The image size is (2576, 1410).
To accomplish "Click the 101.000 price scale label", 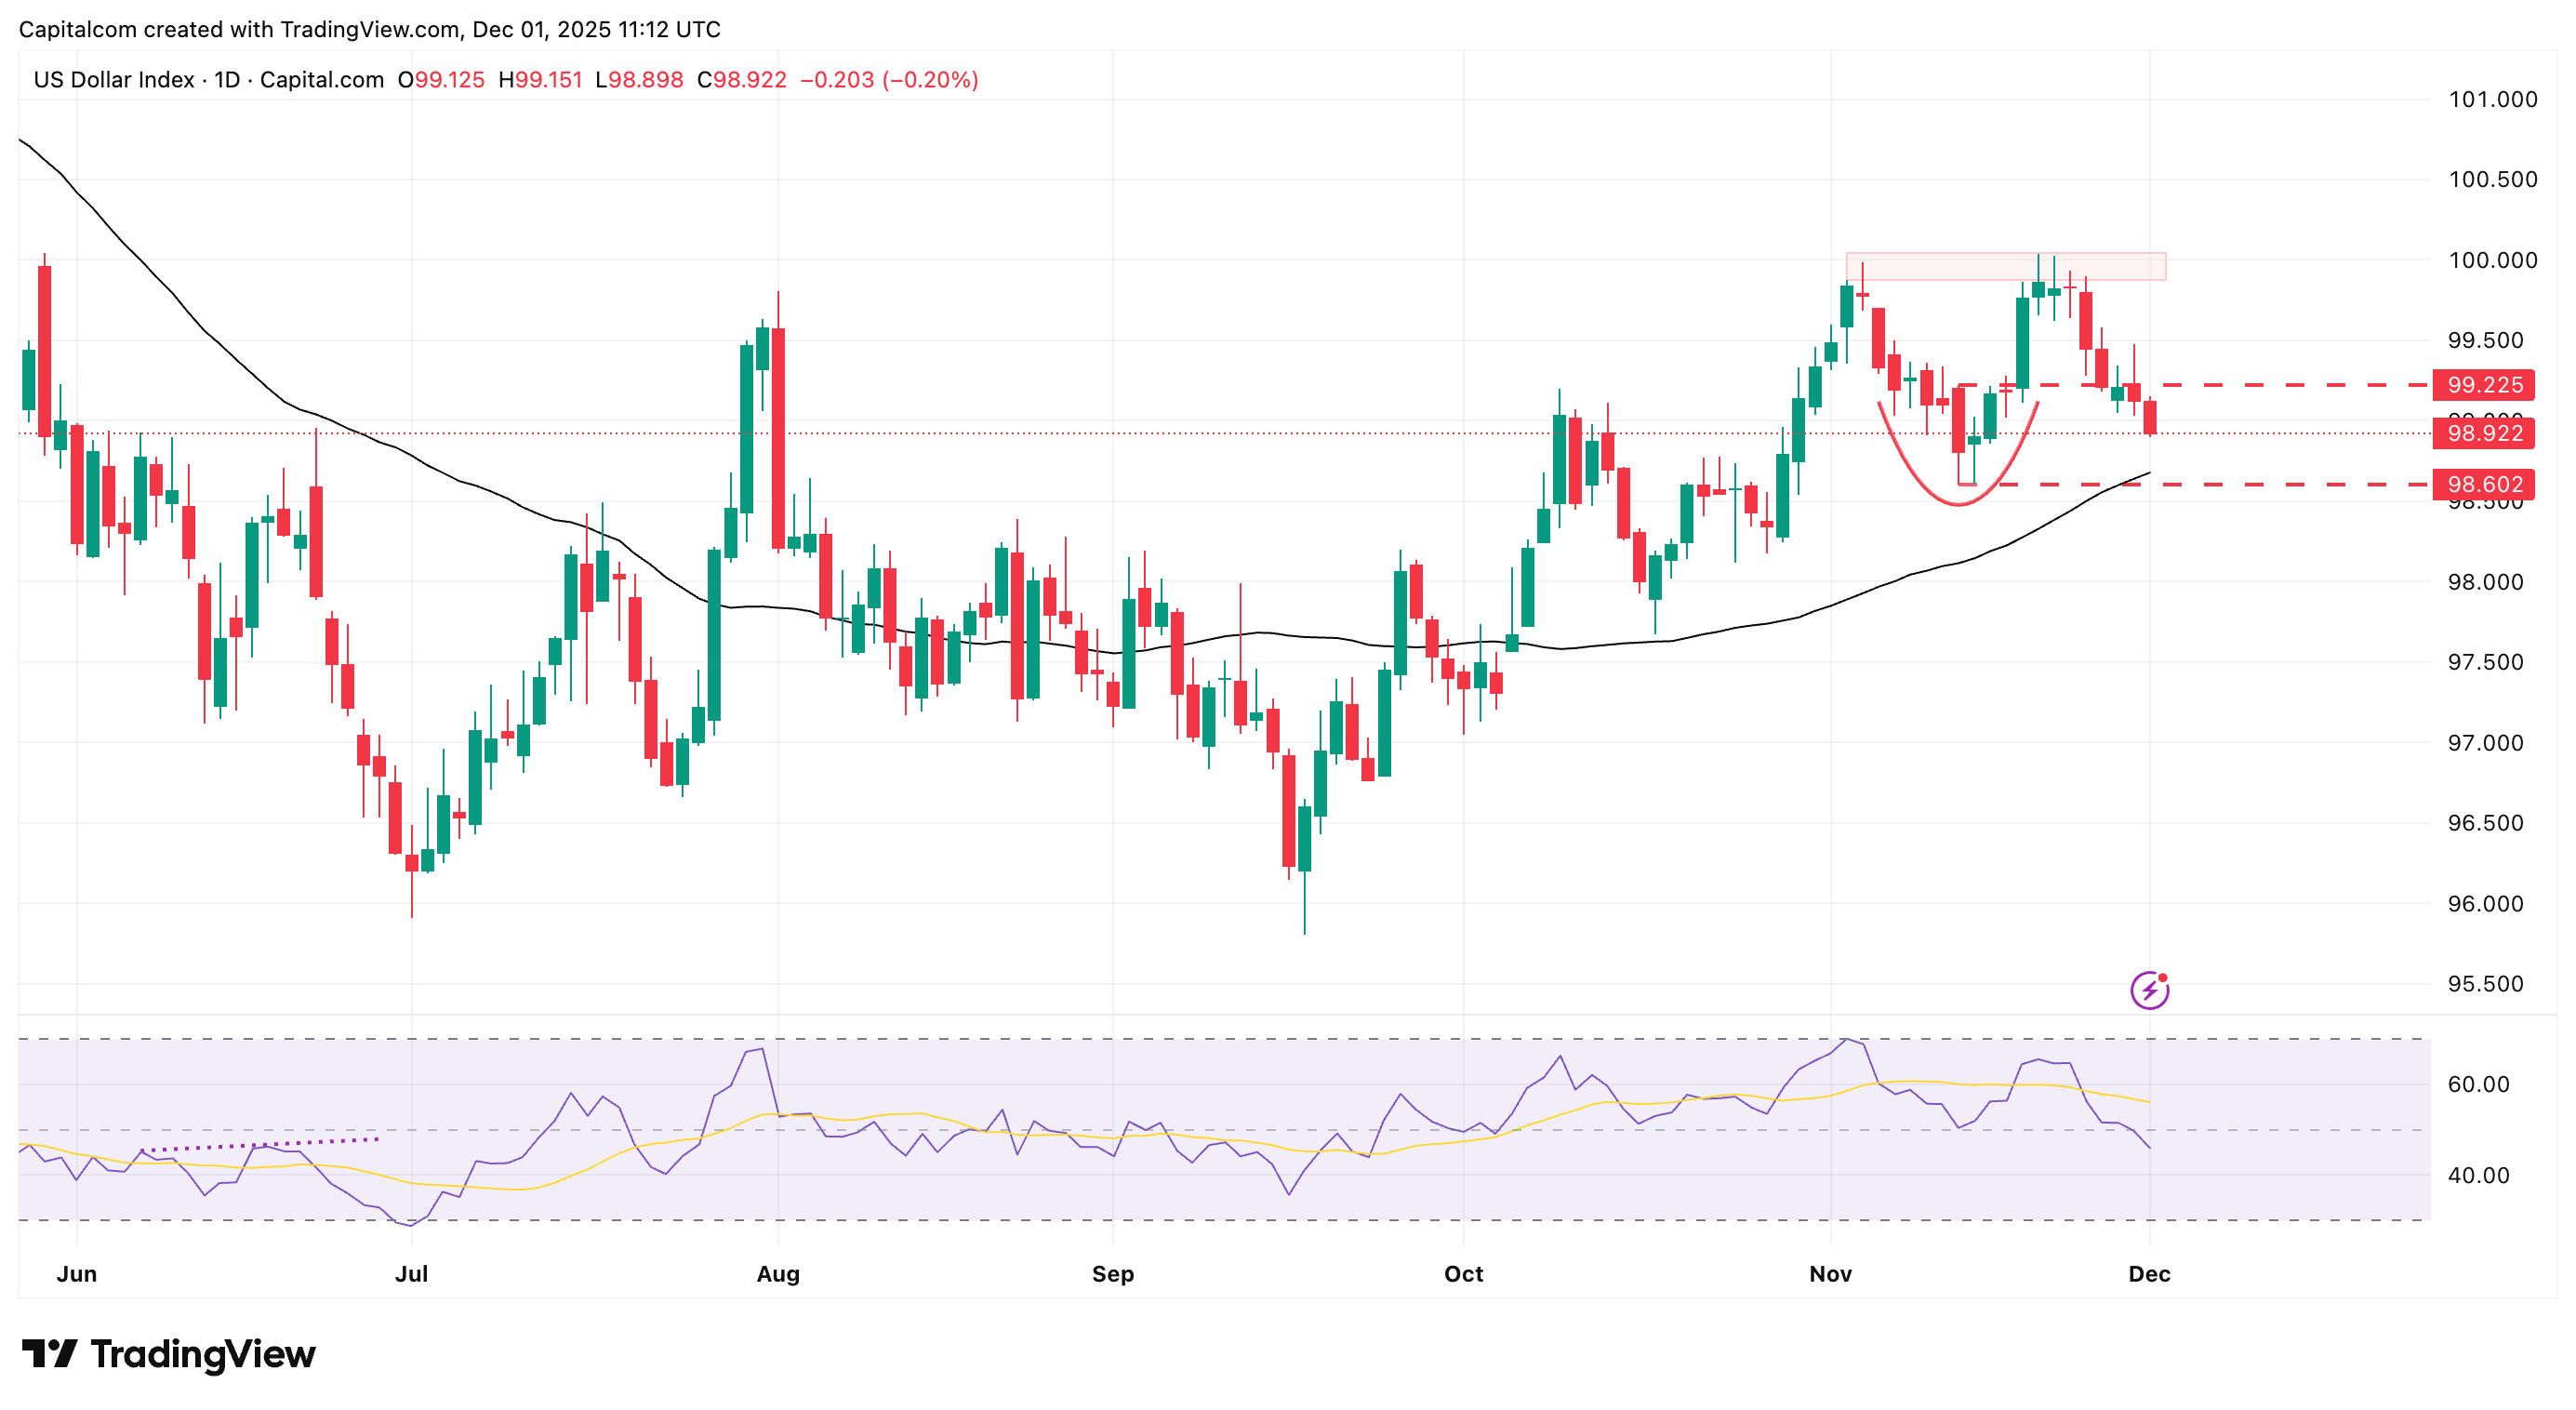I will (2491, 99).
